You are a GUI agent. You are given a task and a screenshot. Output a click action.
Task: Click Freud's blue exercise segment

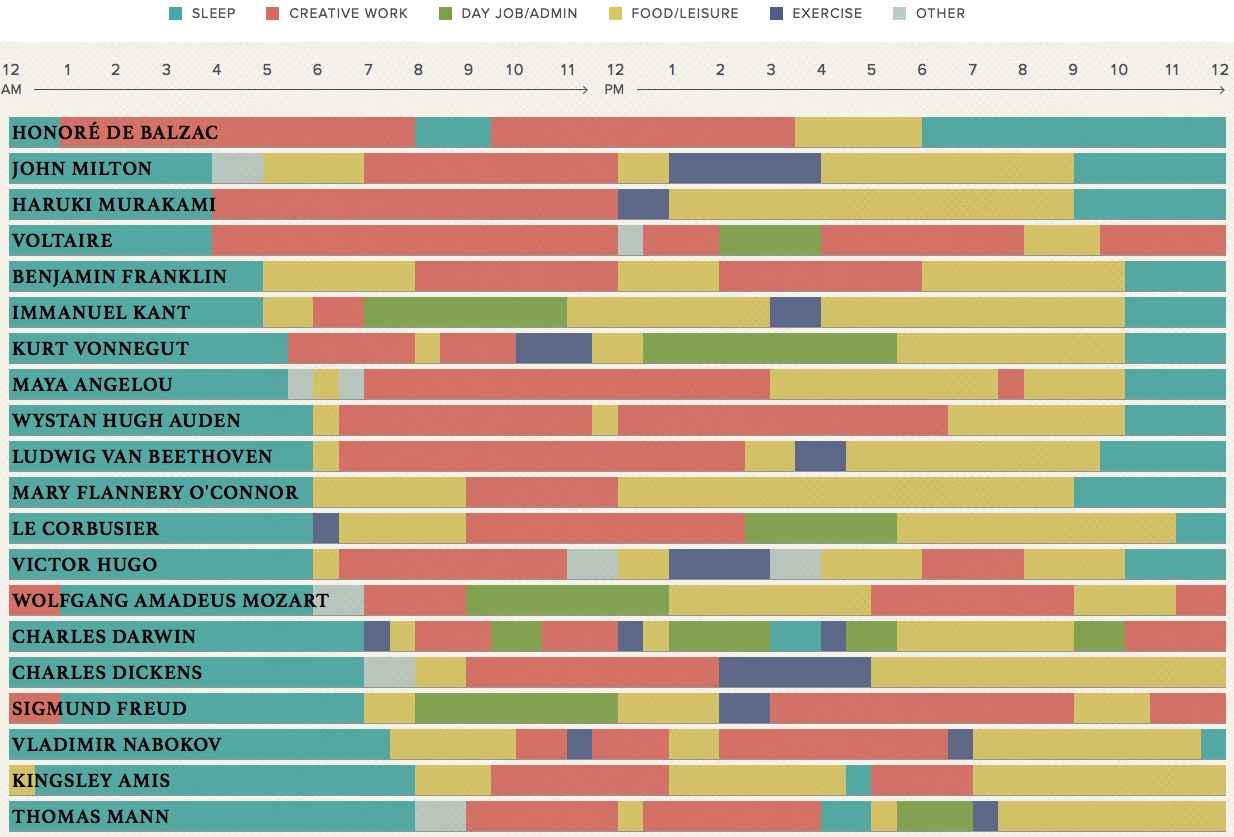tap(744, 708)
